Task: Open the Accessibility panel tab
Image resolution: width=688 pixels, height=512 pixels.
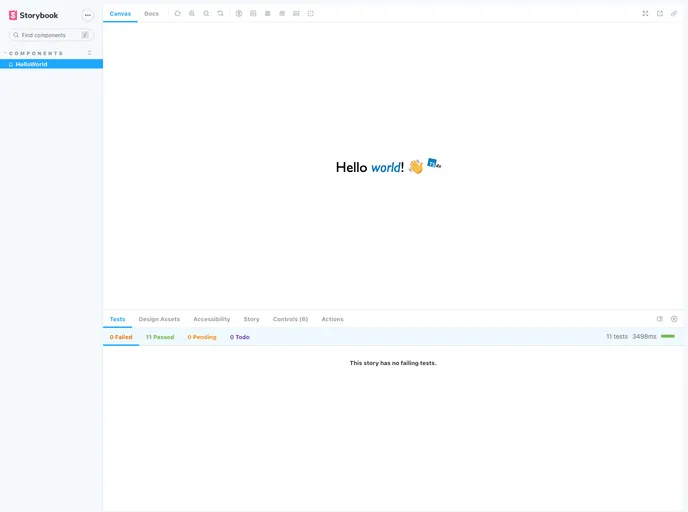Action: click(x=211, y=319)
